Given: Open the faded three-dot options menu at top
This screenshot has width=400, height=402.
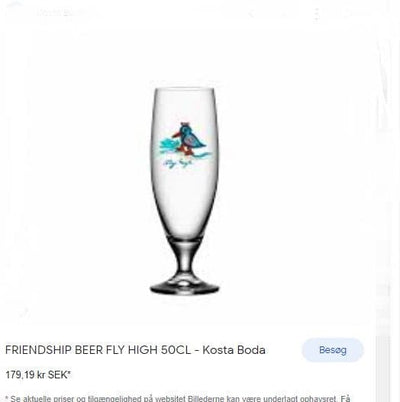Looking at the screenshot, I should (317, 14).
